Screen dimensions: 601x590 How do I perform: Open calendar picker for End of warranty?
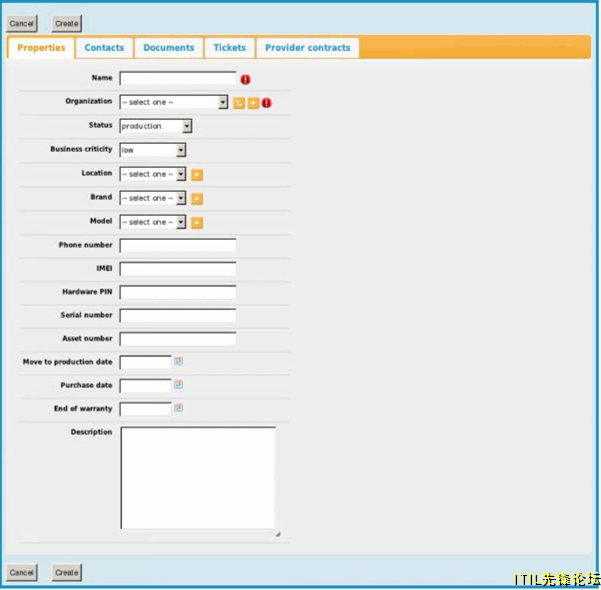[178, 408]
